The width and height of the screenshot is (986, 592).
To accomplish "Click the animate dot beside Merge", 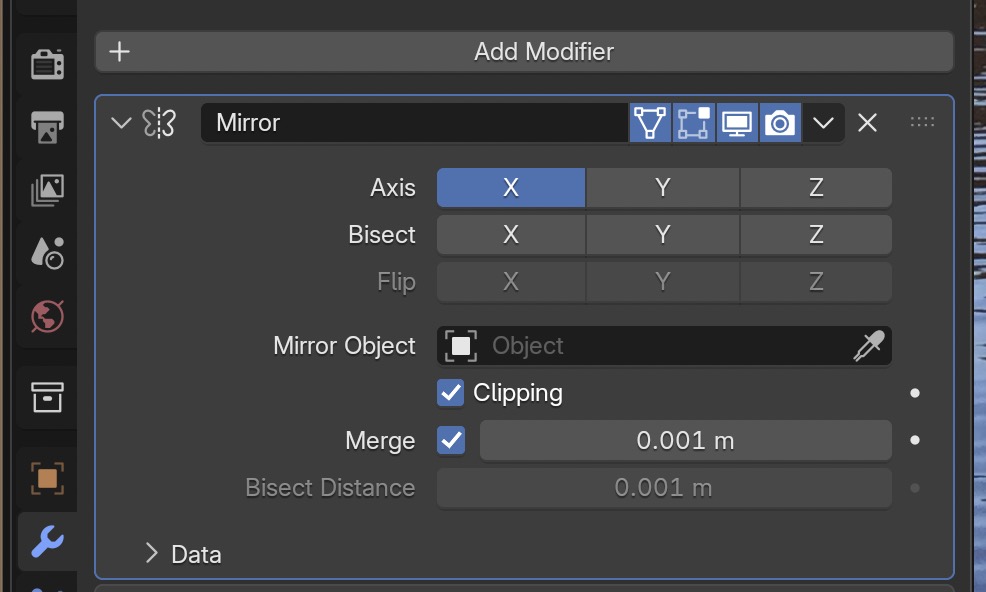I will pos(915,440).
